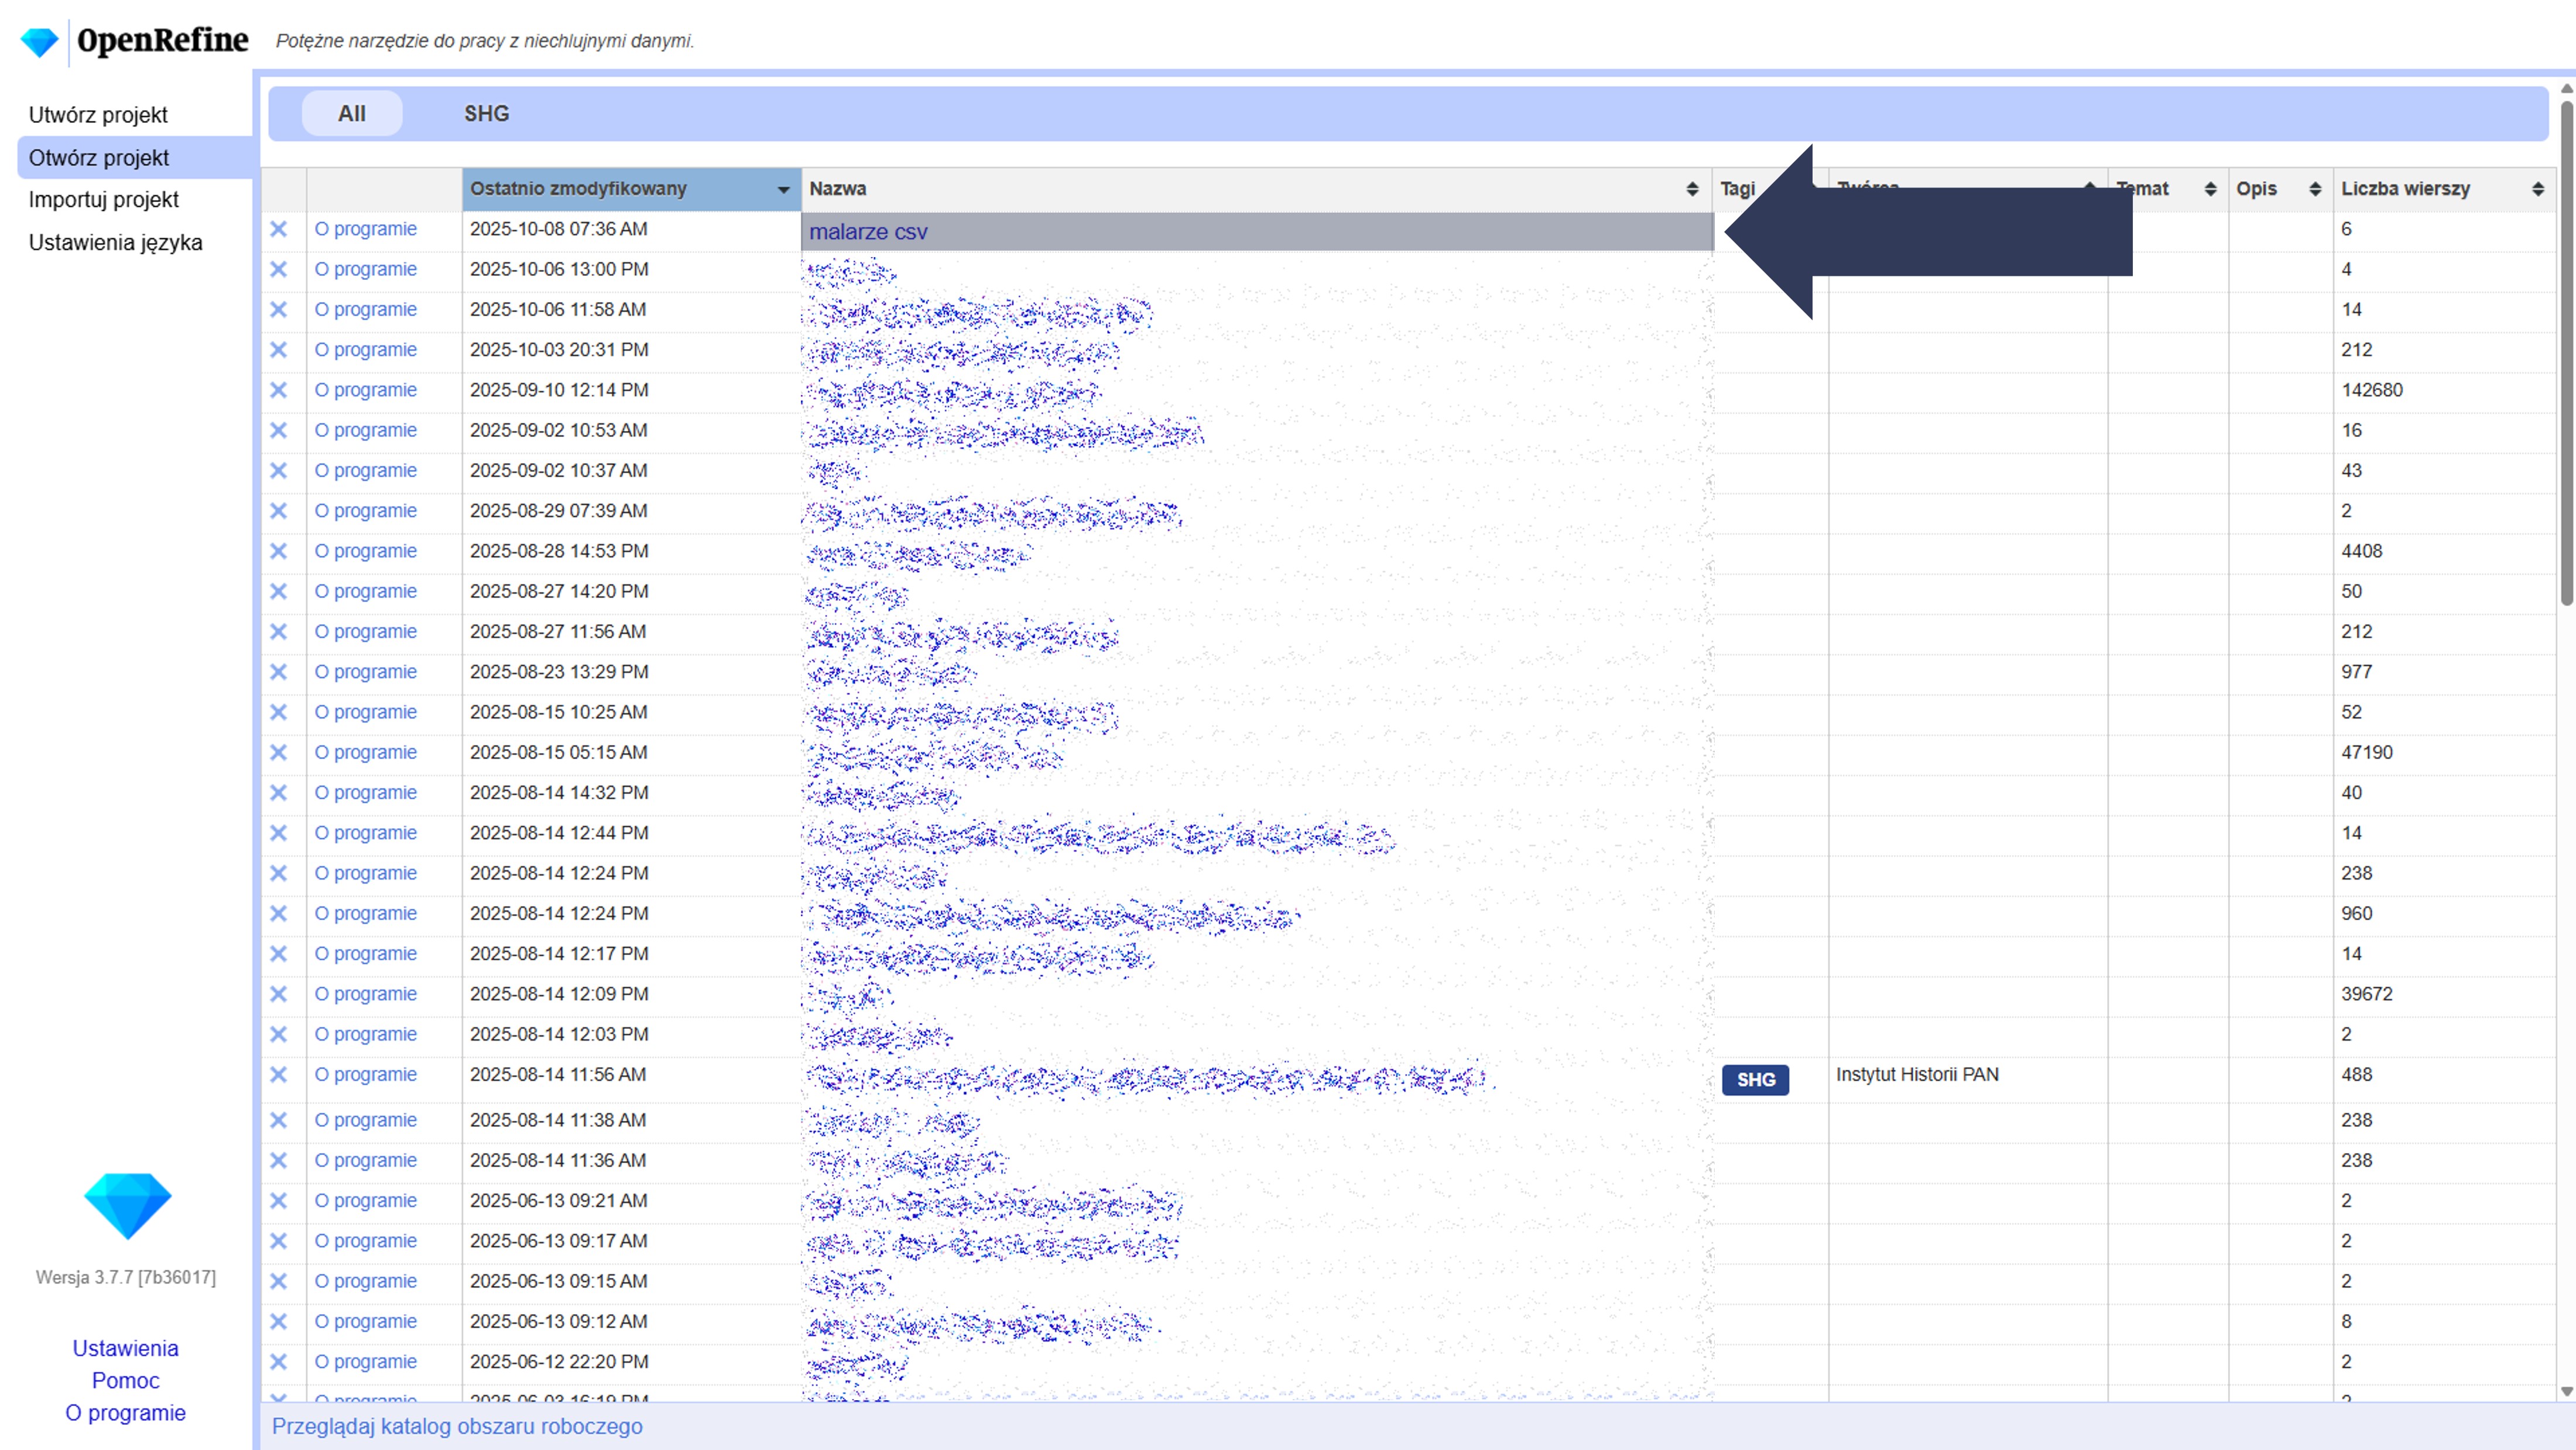
Task: Click the vertical scrollbar of project list
Action: (x=2566, y=350)
